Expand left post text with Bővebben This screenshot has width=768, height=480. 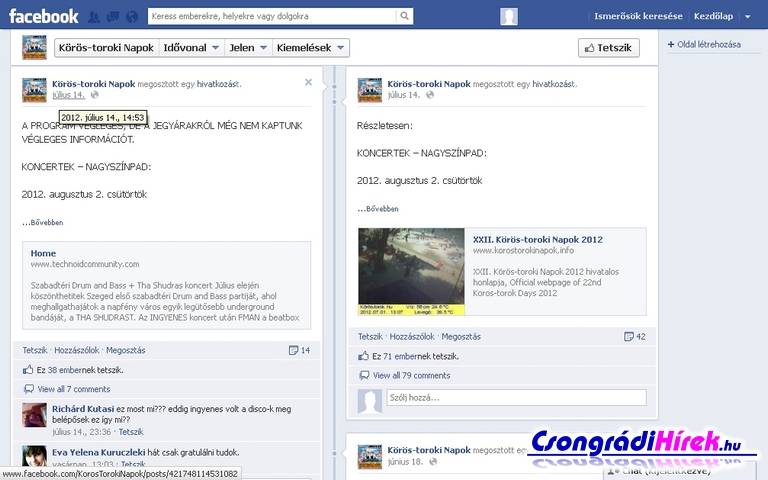click(47, 222)
